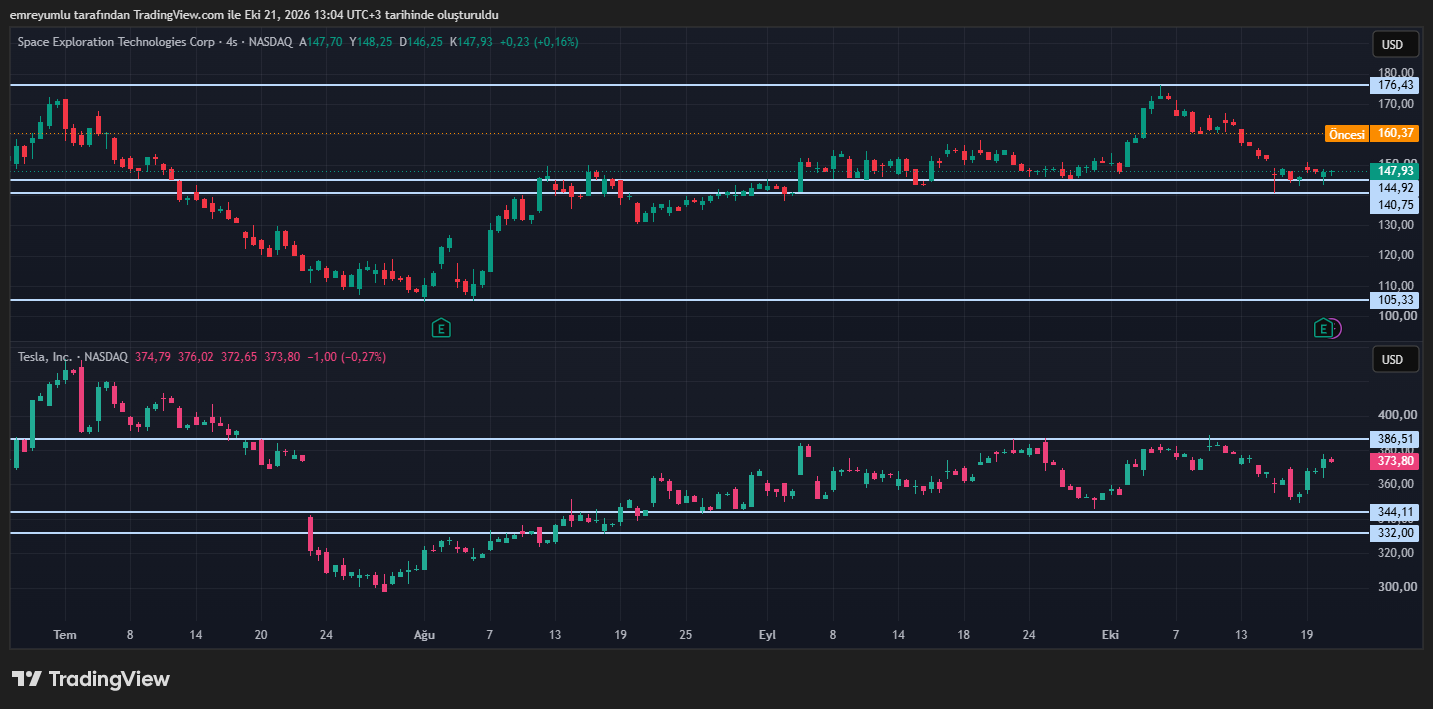
Task: Click the 100,00 price axis tick
Action: pos(1395,316)
